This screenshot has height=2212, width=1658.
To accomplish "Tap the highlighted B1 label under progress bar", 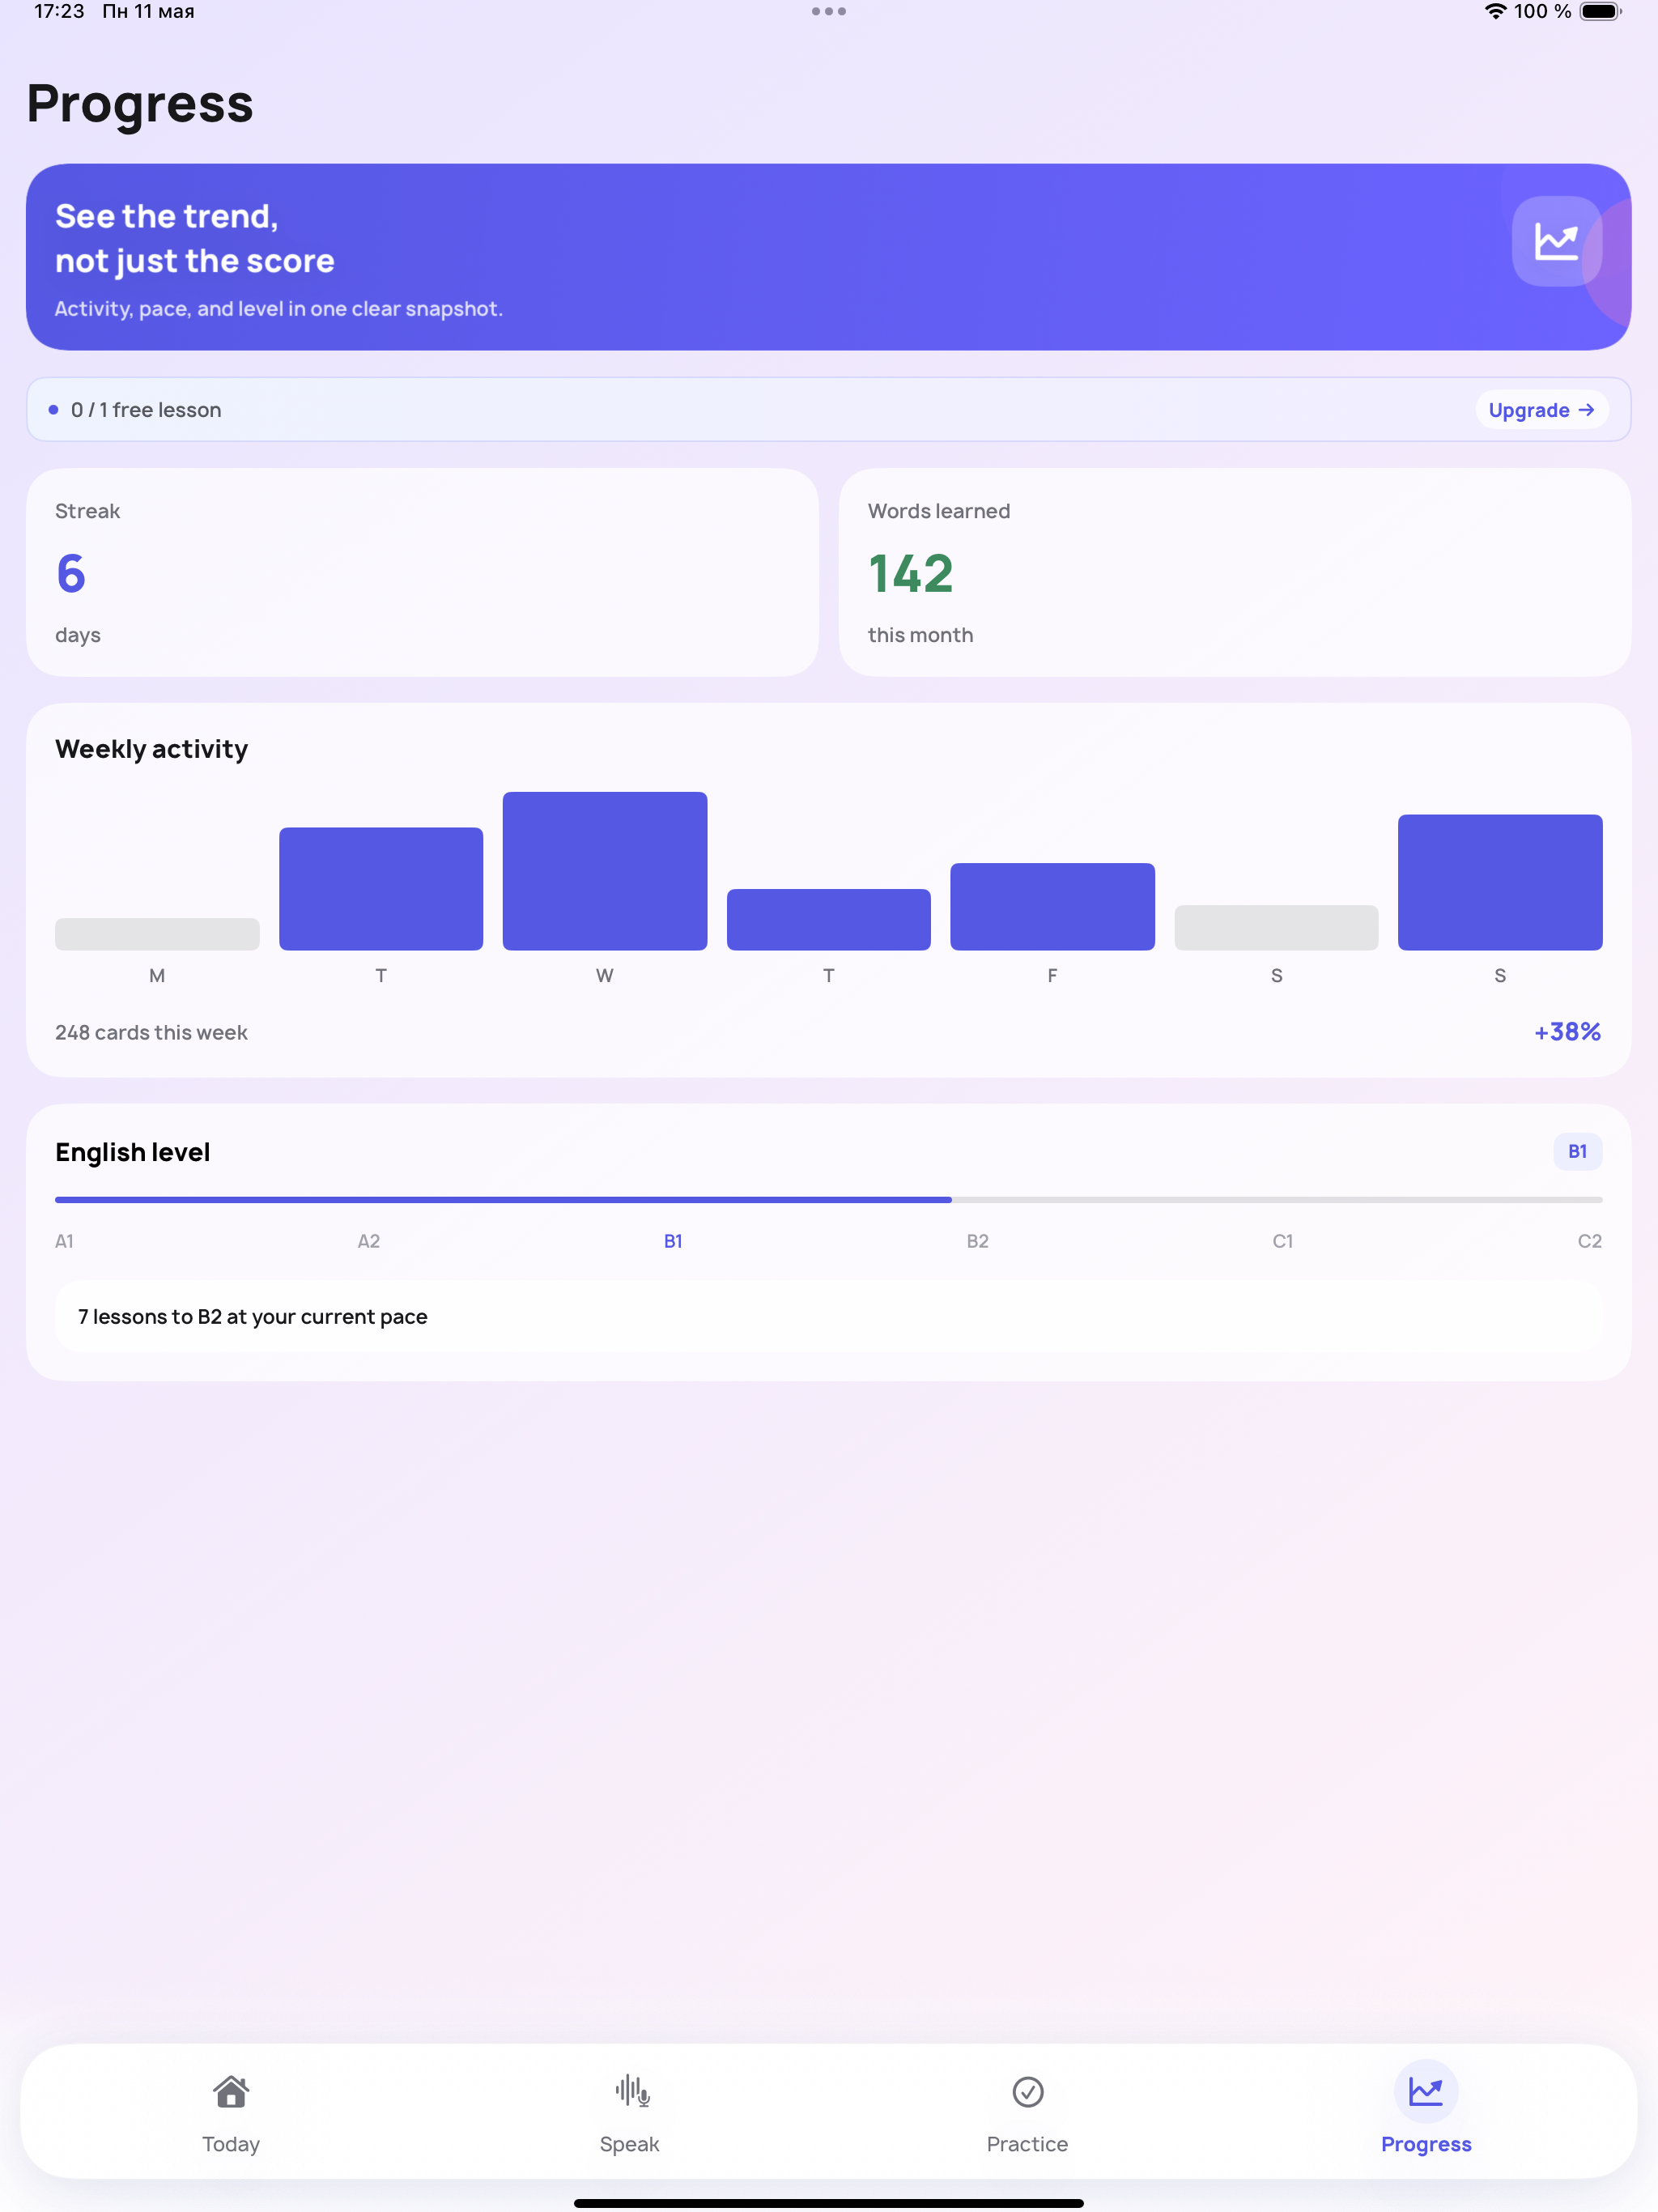I will [x=673, y=1241].
